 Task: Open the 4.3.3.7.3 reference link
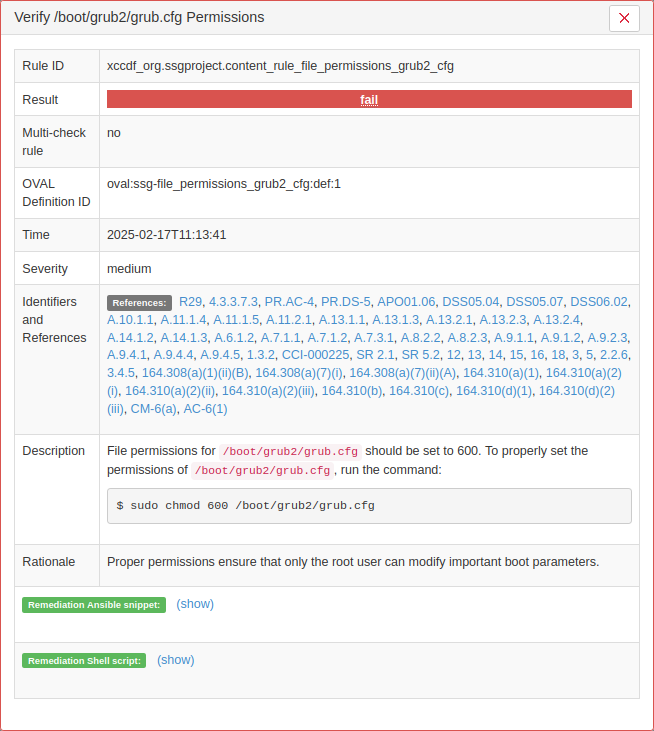pos(233,301)
